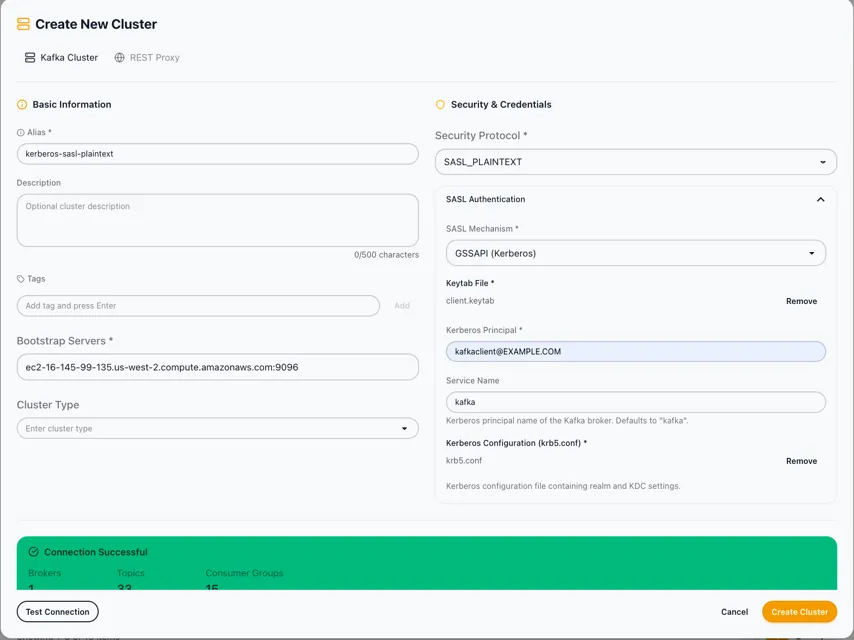Click the Add tag button

pos(402,306)
